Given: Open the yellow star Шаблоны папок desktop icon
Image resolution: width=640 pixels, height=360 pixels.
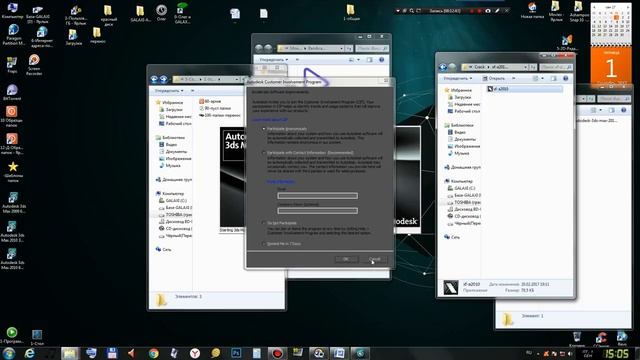Looking at the screenshot, I should click(13, 171).
